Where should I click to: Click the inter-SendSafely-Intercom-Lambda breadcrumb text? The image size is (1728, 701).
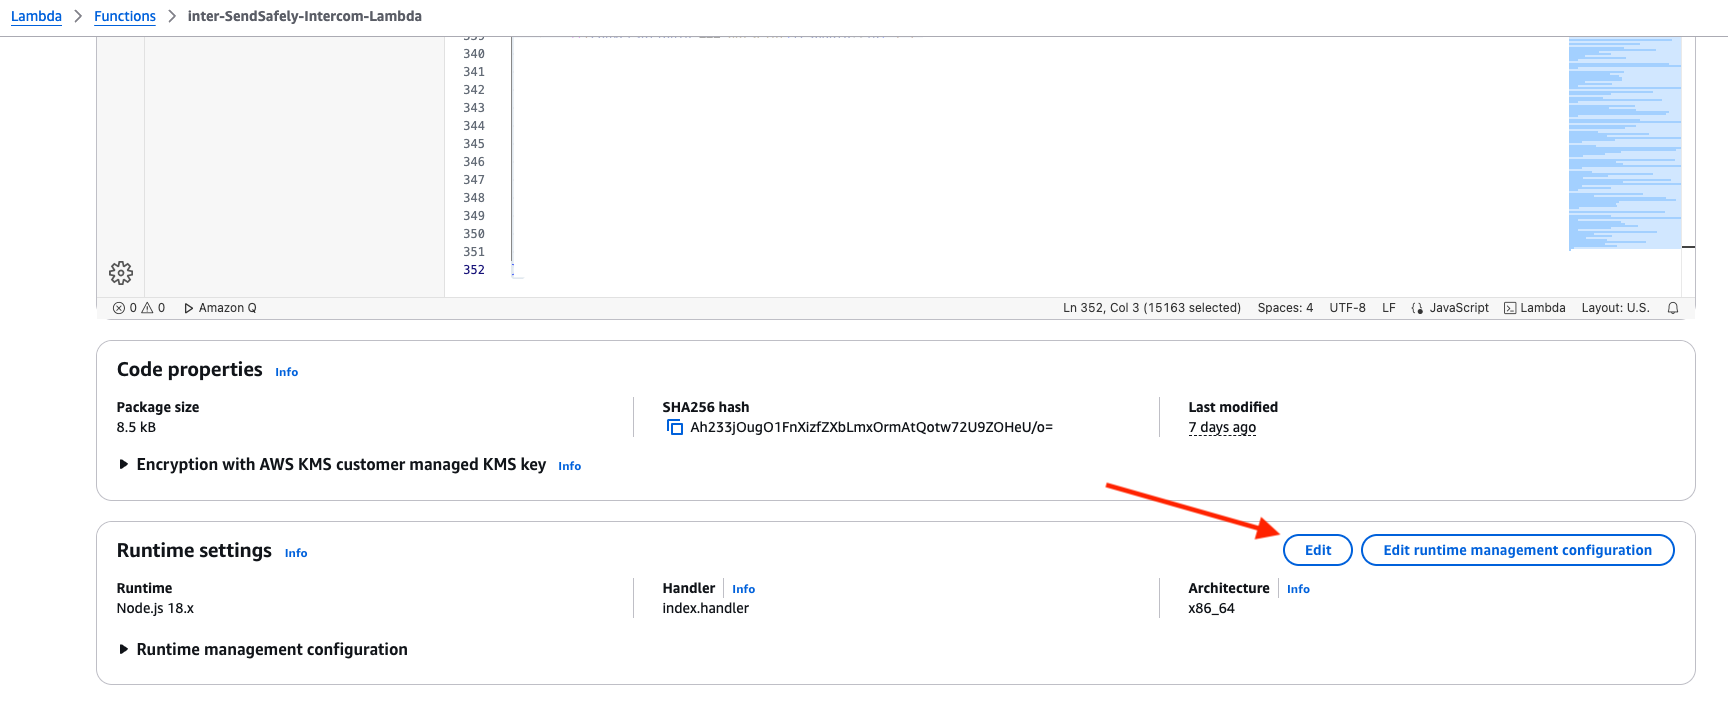click(x=305, y=16)
